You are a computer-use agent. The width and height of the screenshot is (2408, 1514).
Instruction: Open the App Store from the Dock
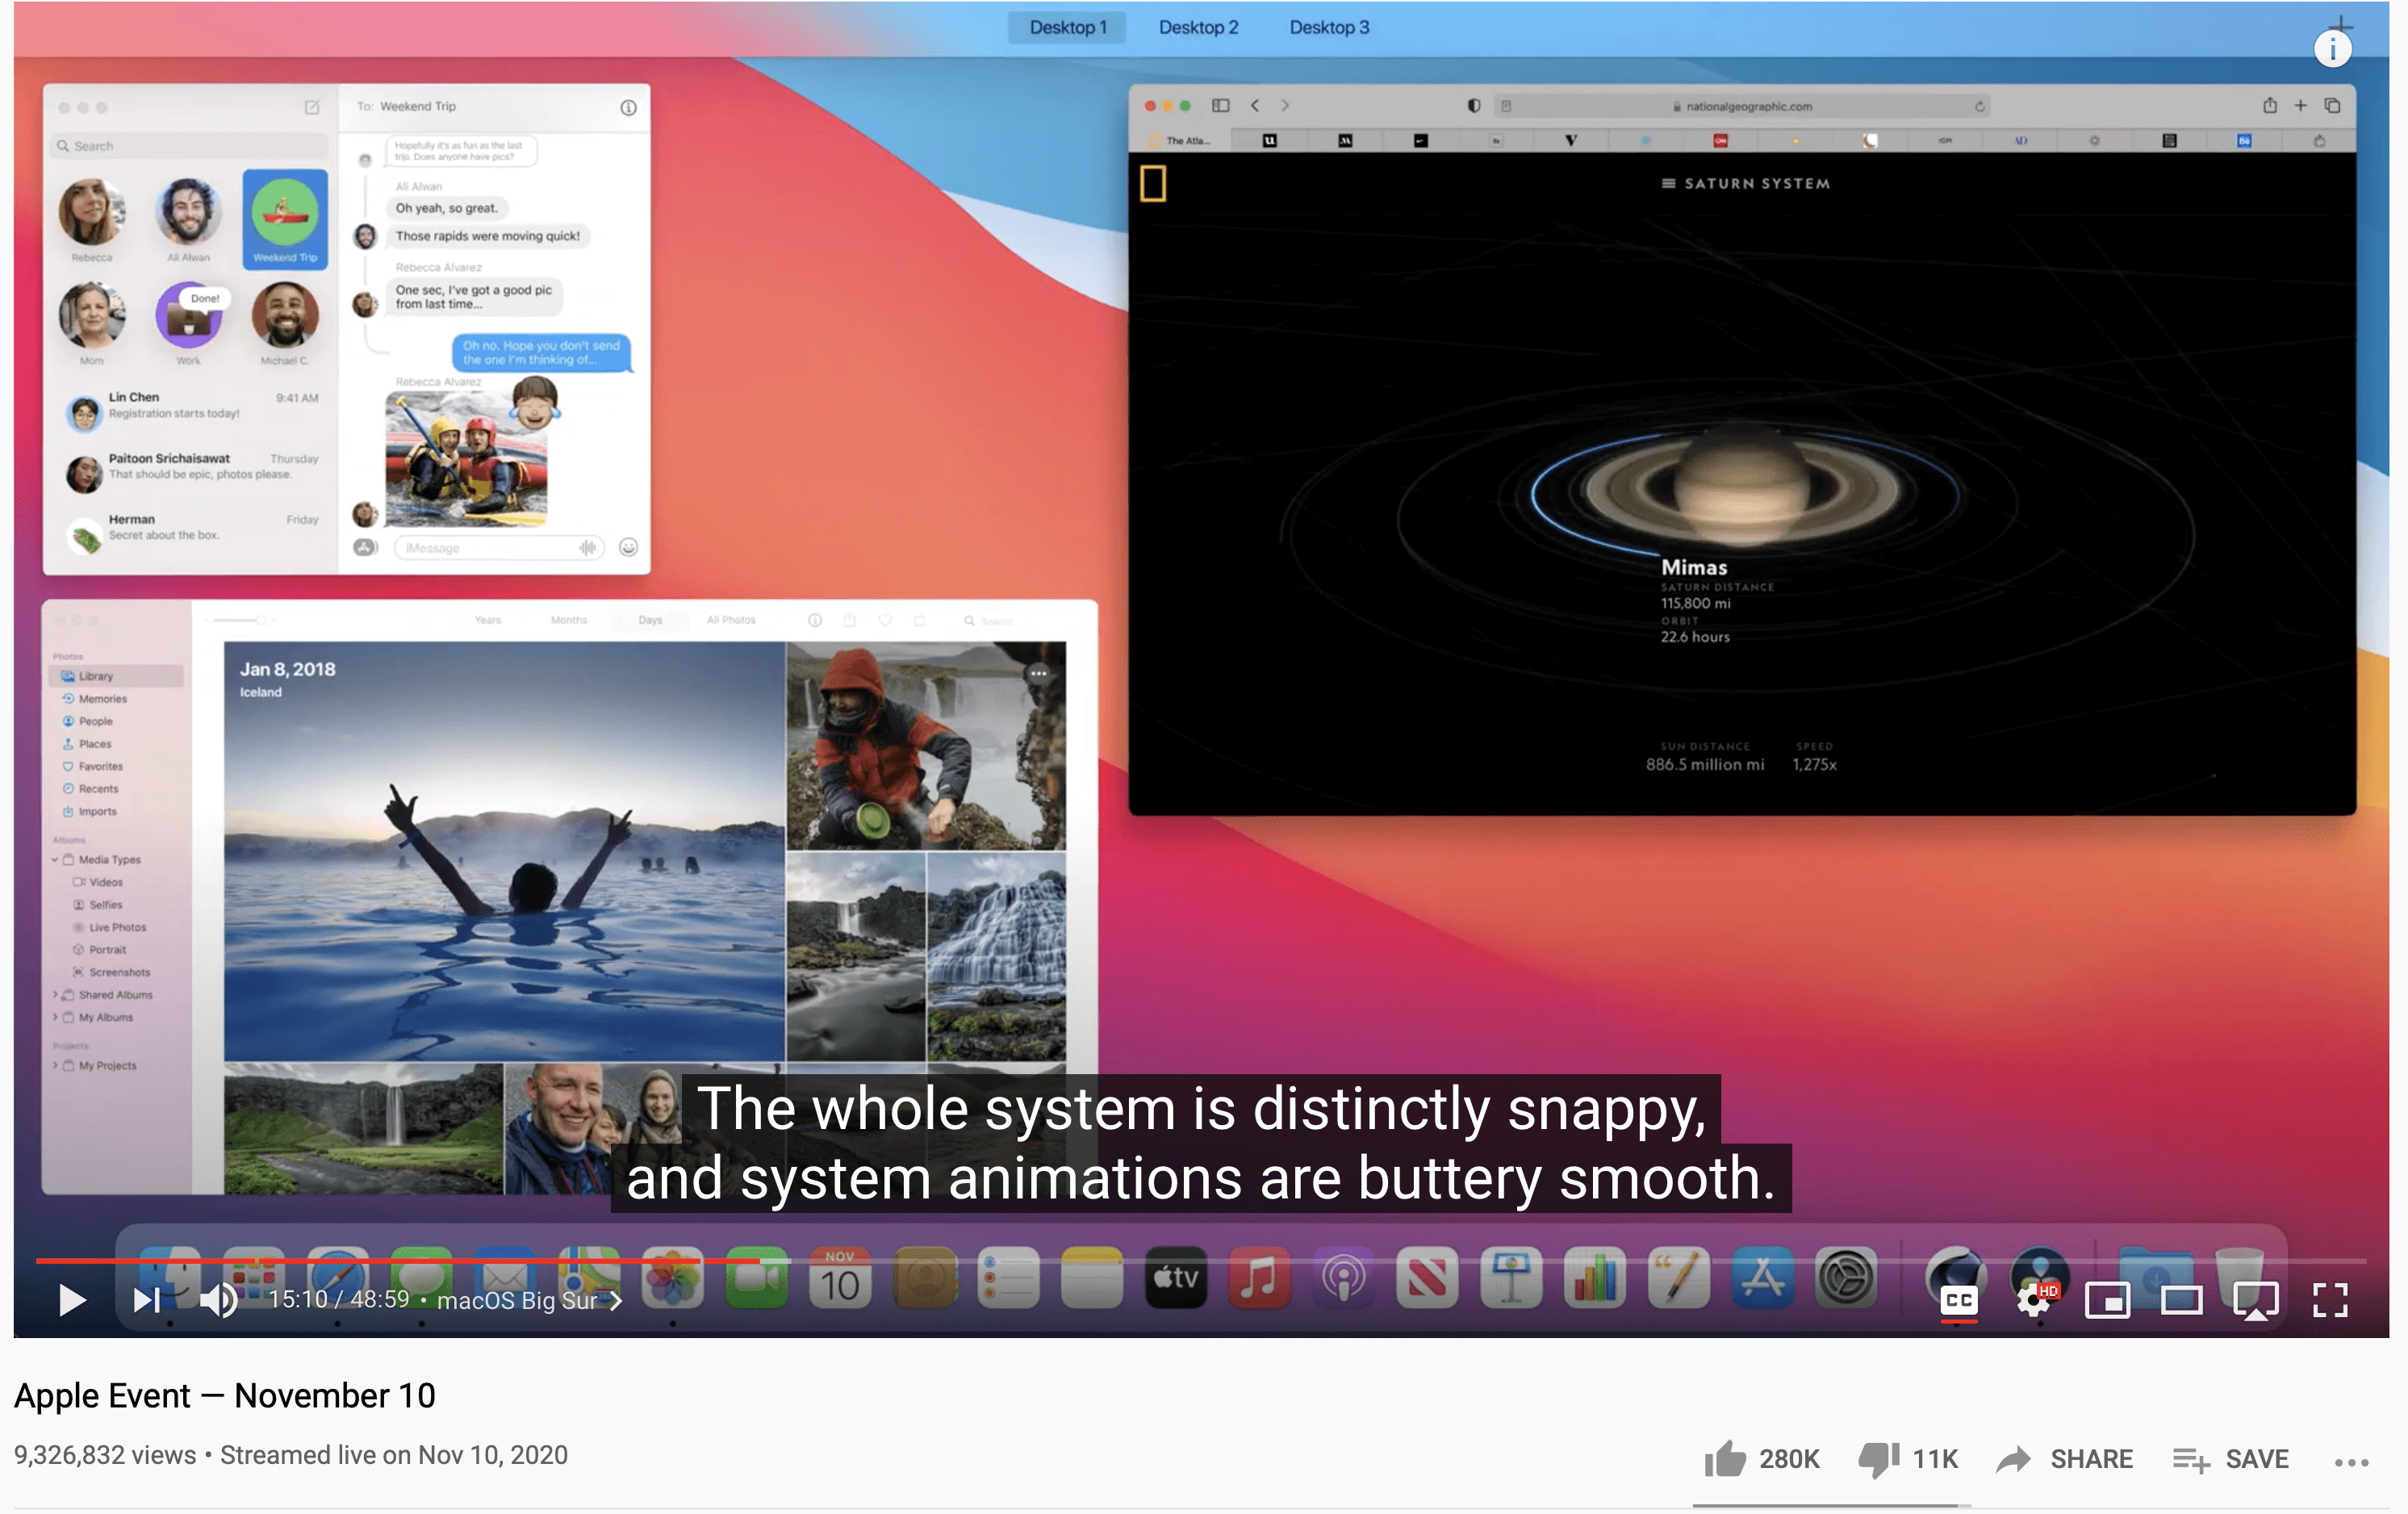tap(1763, 1278)
